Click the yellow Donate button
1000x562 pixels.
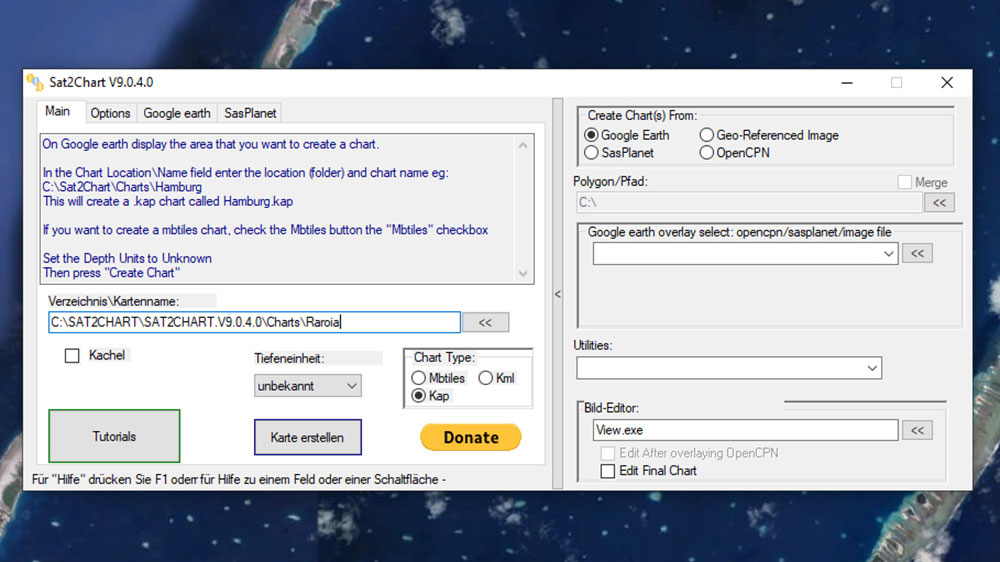click(471, 437)
